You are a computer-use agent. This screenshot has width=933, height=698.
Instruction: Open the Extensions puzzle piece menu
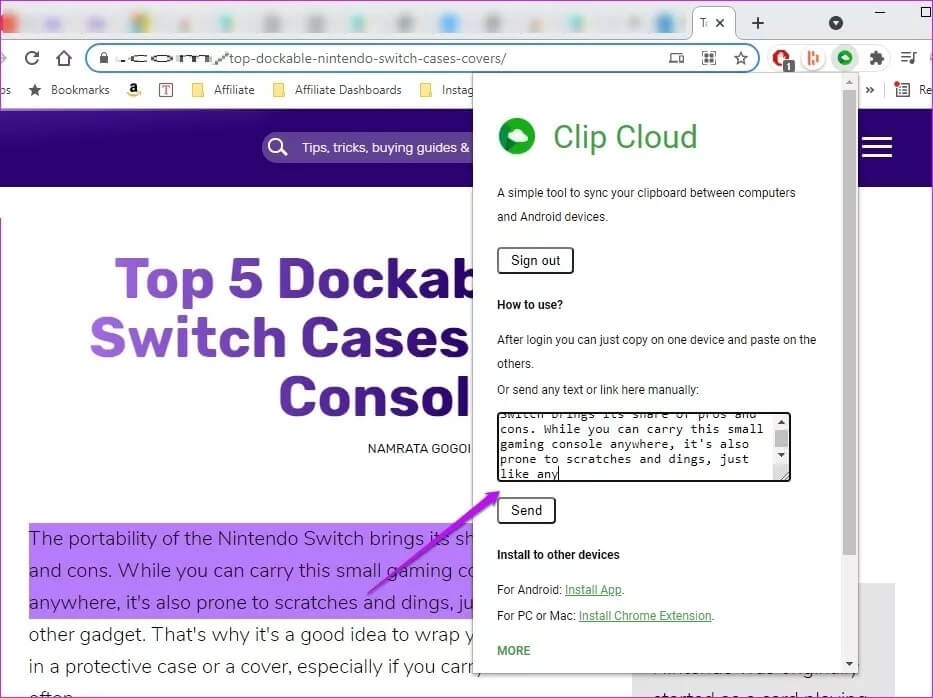click(x=876, y=58)
